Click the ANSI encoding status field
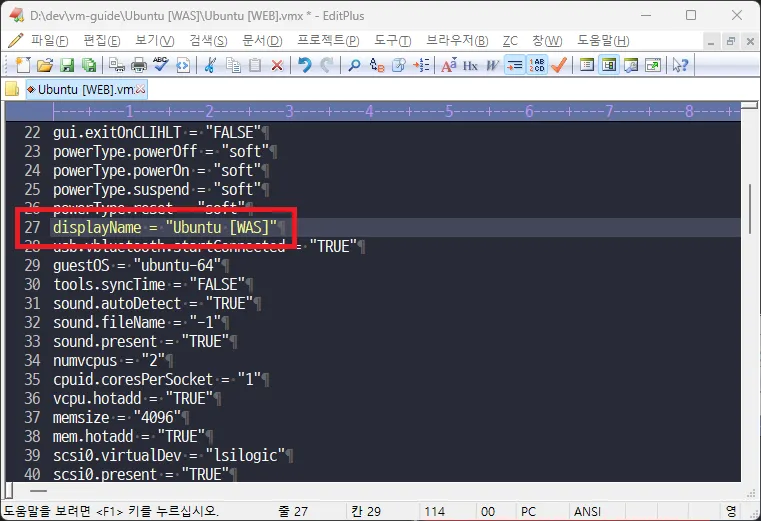 (587, 511)
